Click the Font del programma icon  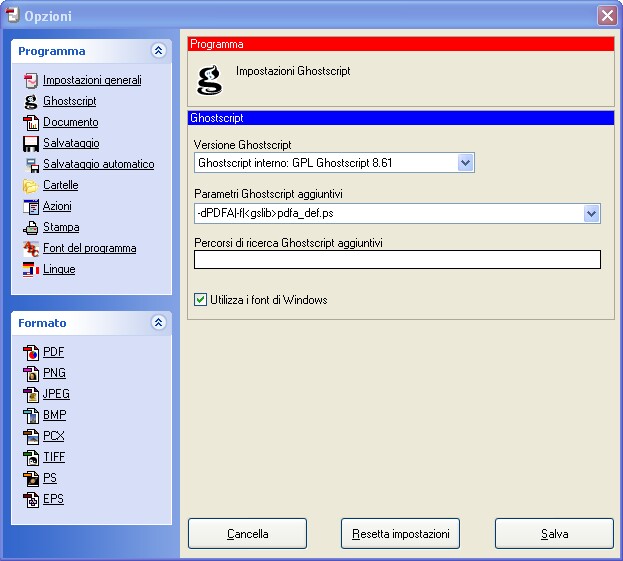click(31, 249)
